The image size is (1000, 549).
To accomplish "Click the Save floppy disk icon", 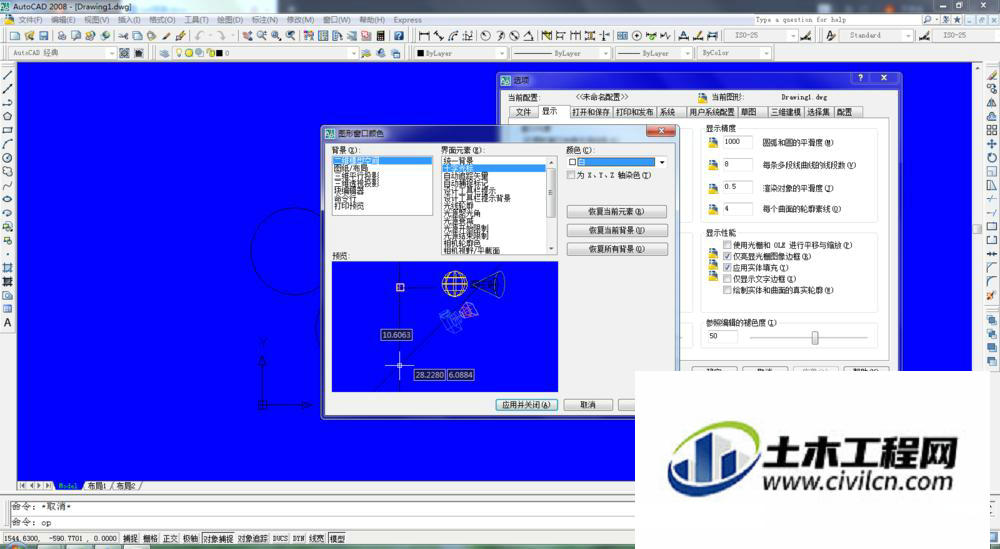I will [x=43, y=36].
